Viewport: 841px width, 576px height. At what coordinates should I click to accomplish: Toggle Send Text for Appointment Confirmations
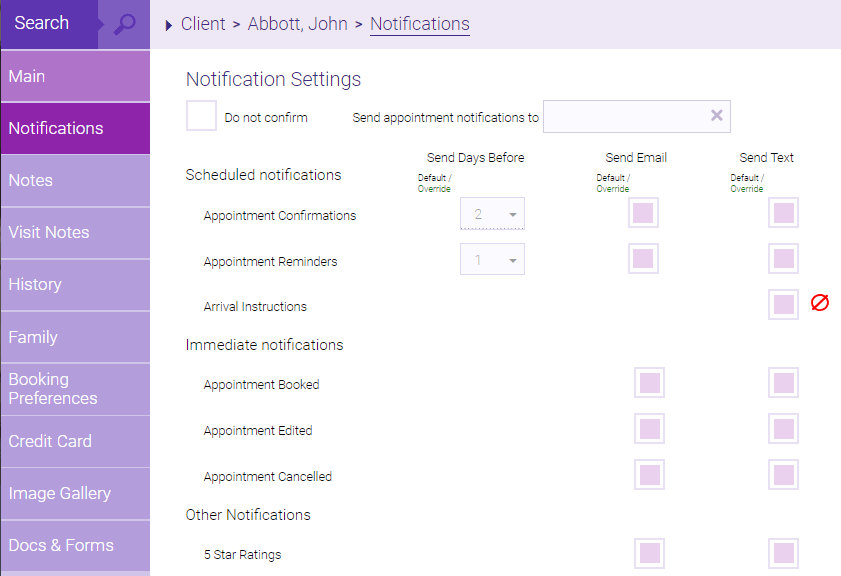pyautogui.click(x=783, y=213)
